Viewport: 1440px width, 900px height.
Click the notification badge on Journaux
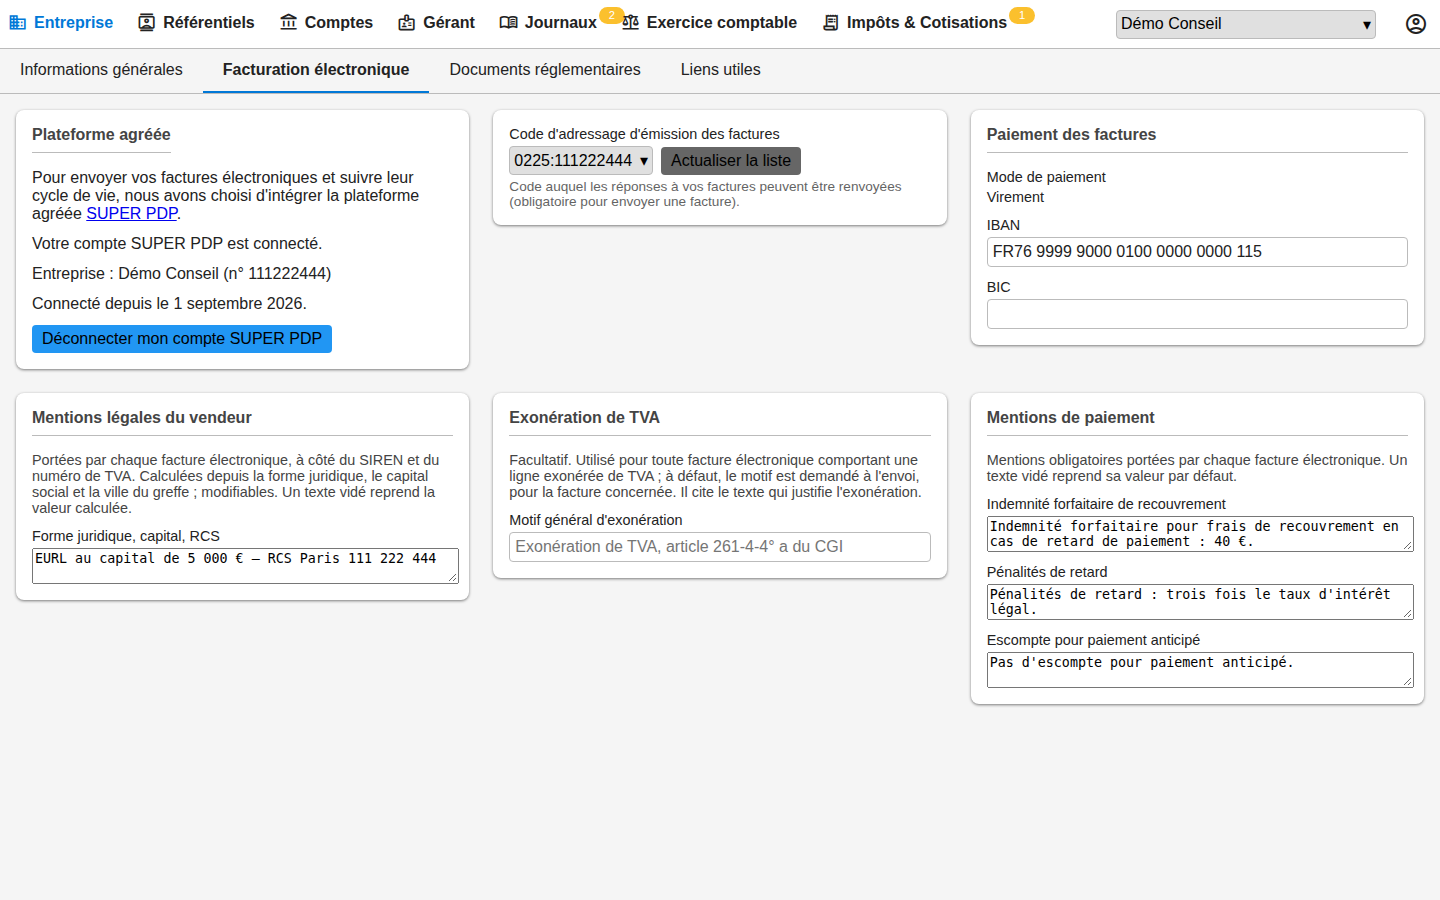click(x=611, y=15)
